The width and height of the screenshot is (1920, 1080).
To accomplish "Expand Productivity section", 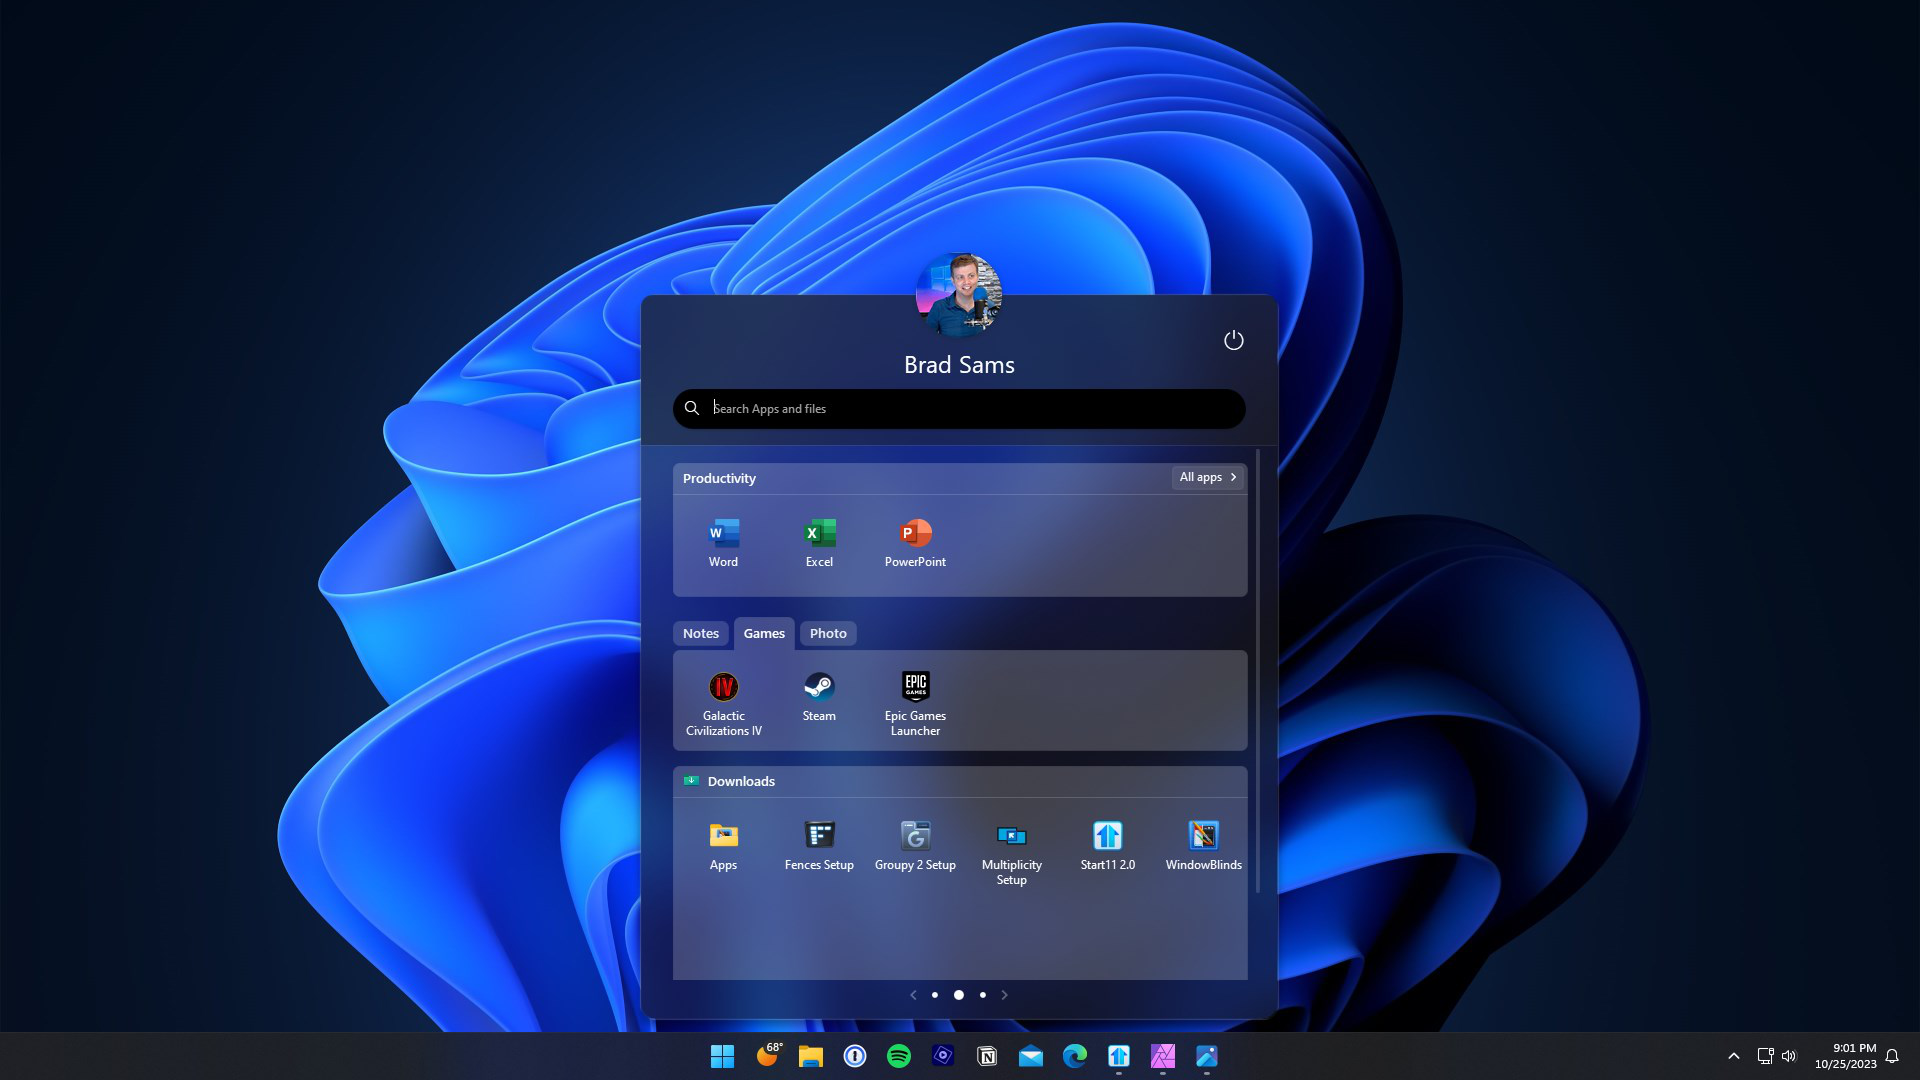I will 1208,477.
